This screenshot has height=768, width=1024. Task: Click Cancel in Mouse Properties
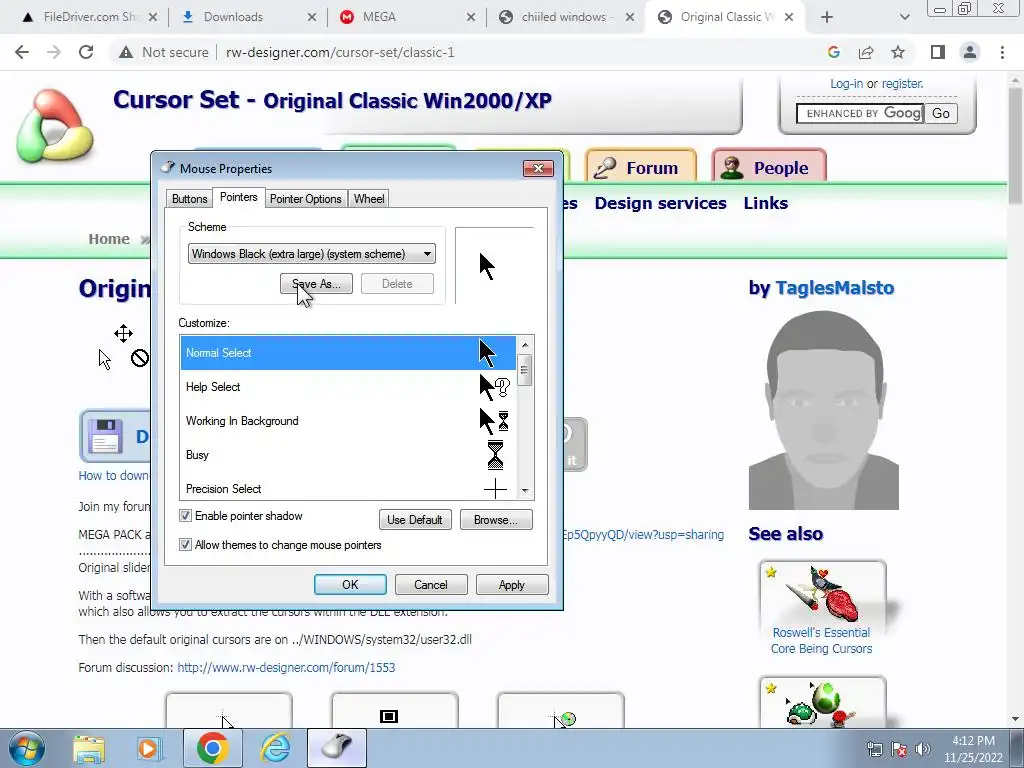[x=431, y=584]
